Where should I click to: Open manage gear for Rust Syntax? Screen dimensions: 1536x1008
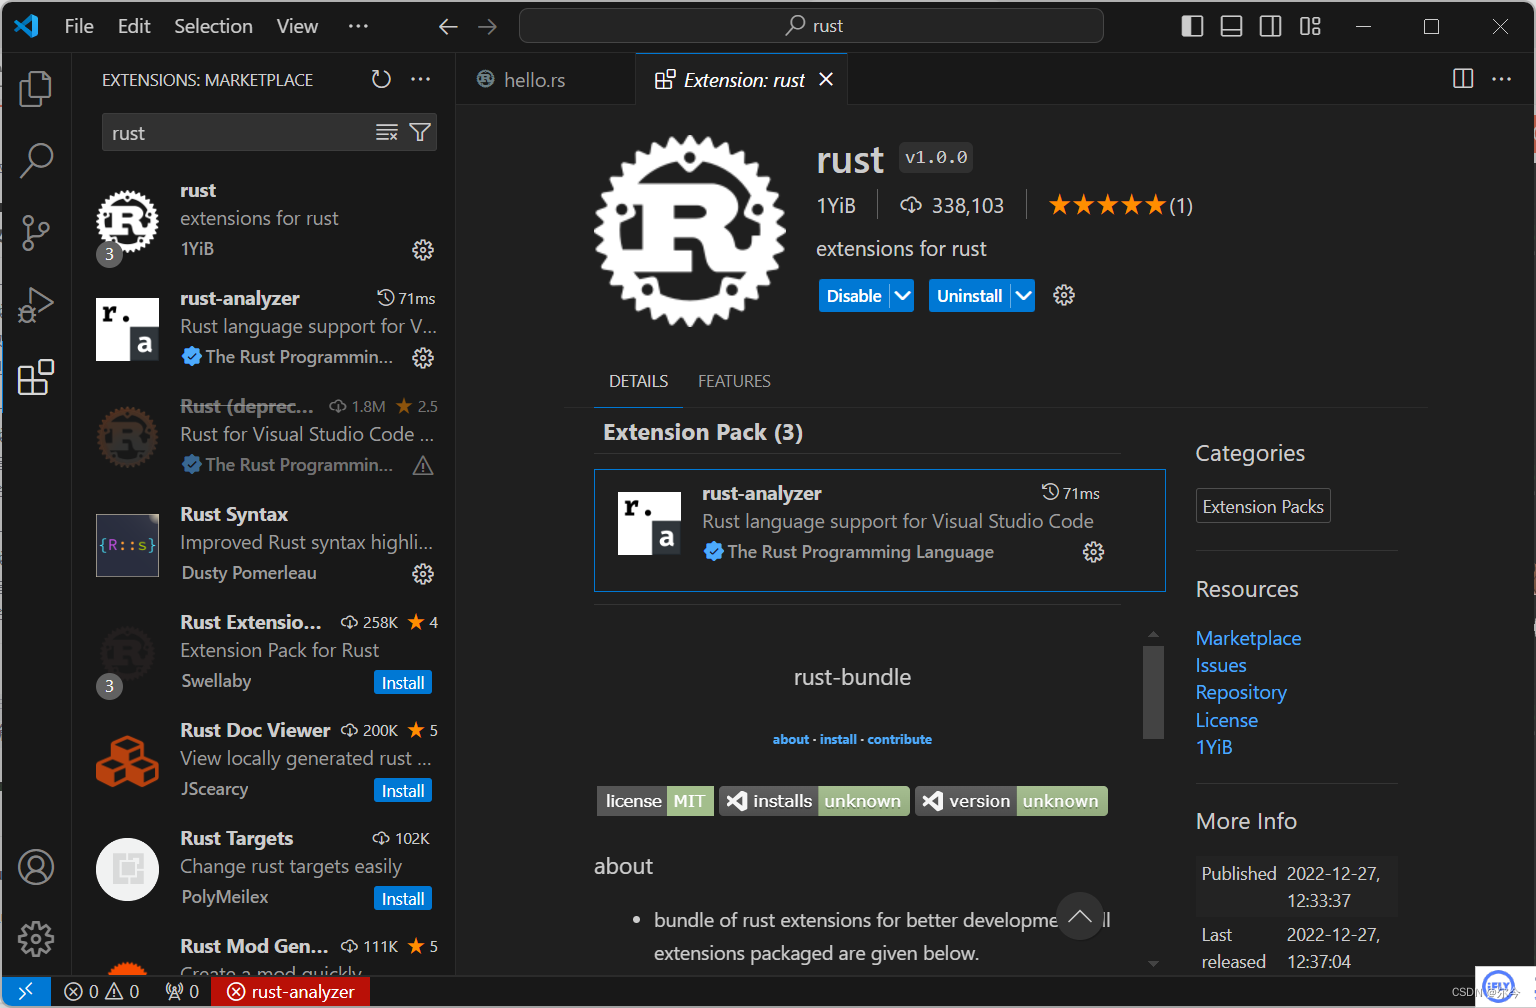423,573
